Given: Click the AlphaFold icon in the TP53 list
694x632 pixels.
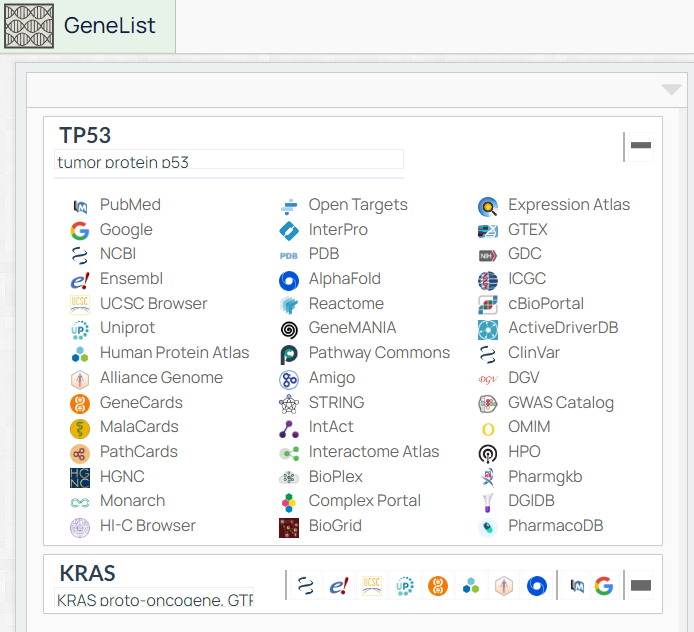Looking at the screenshot, I should 289,280.
